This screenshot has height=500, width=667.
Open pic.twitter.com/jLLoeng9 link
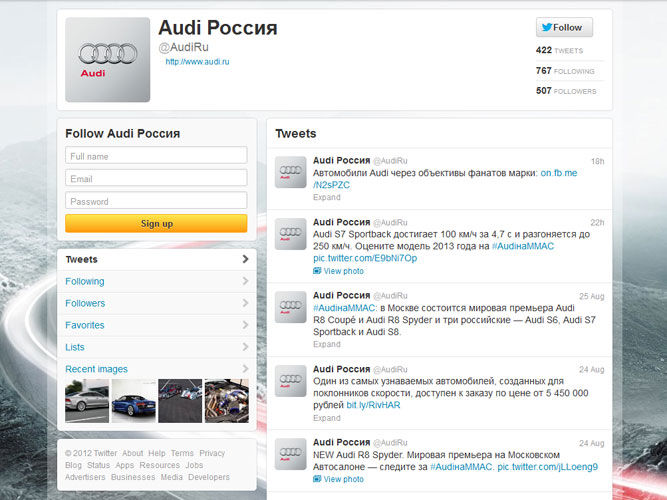point(547,467)
